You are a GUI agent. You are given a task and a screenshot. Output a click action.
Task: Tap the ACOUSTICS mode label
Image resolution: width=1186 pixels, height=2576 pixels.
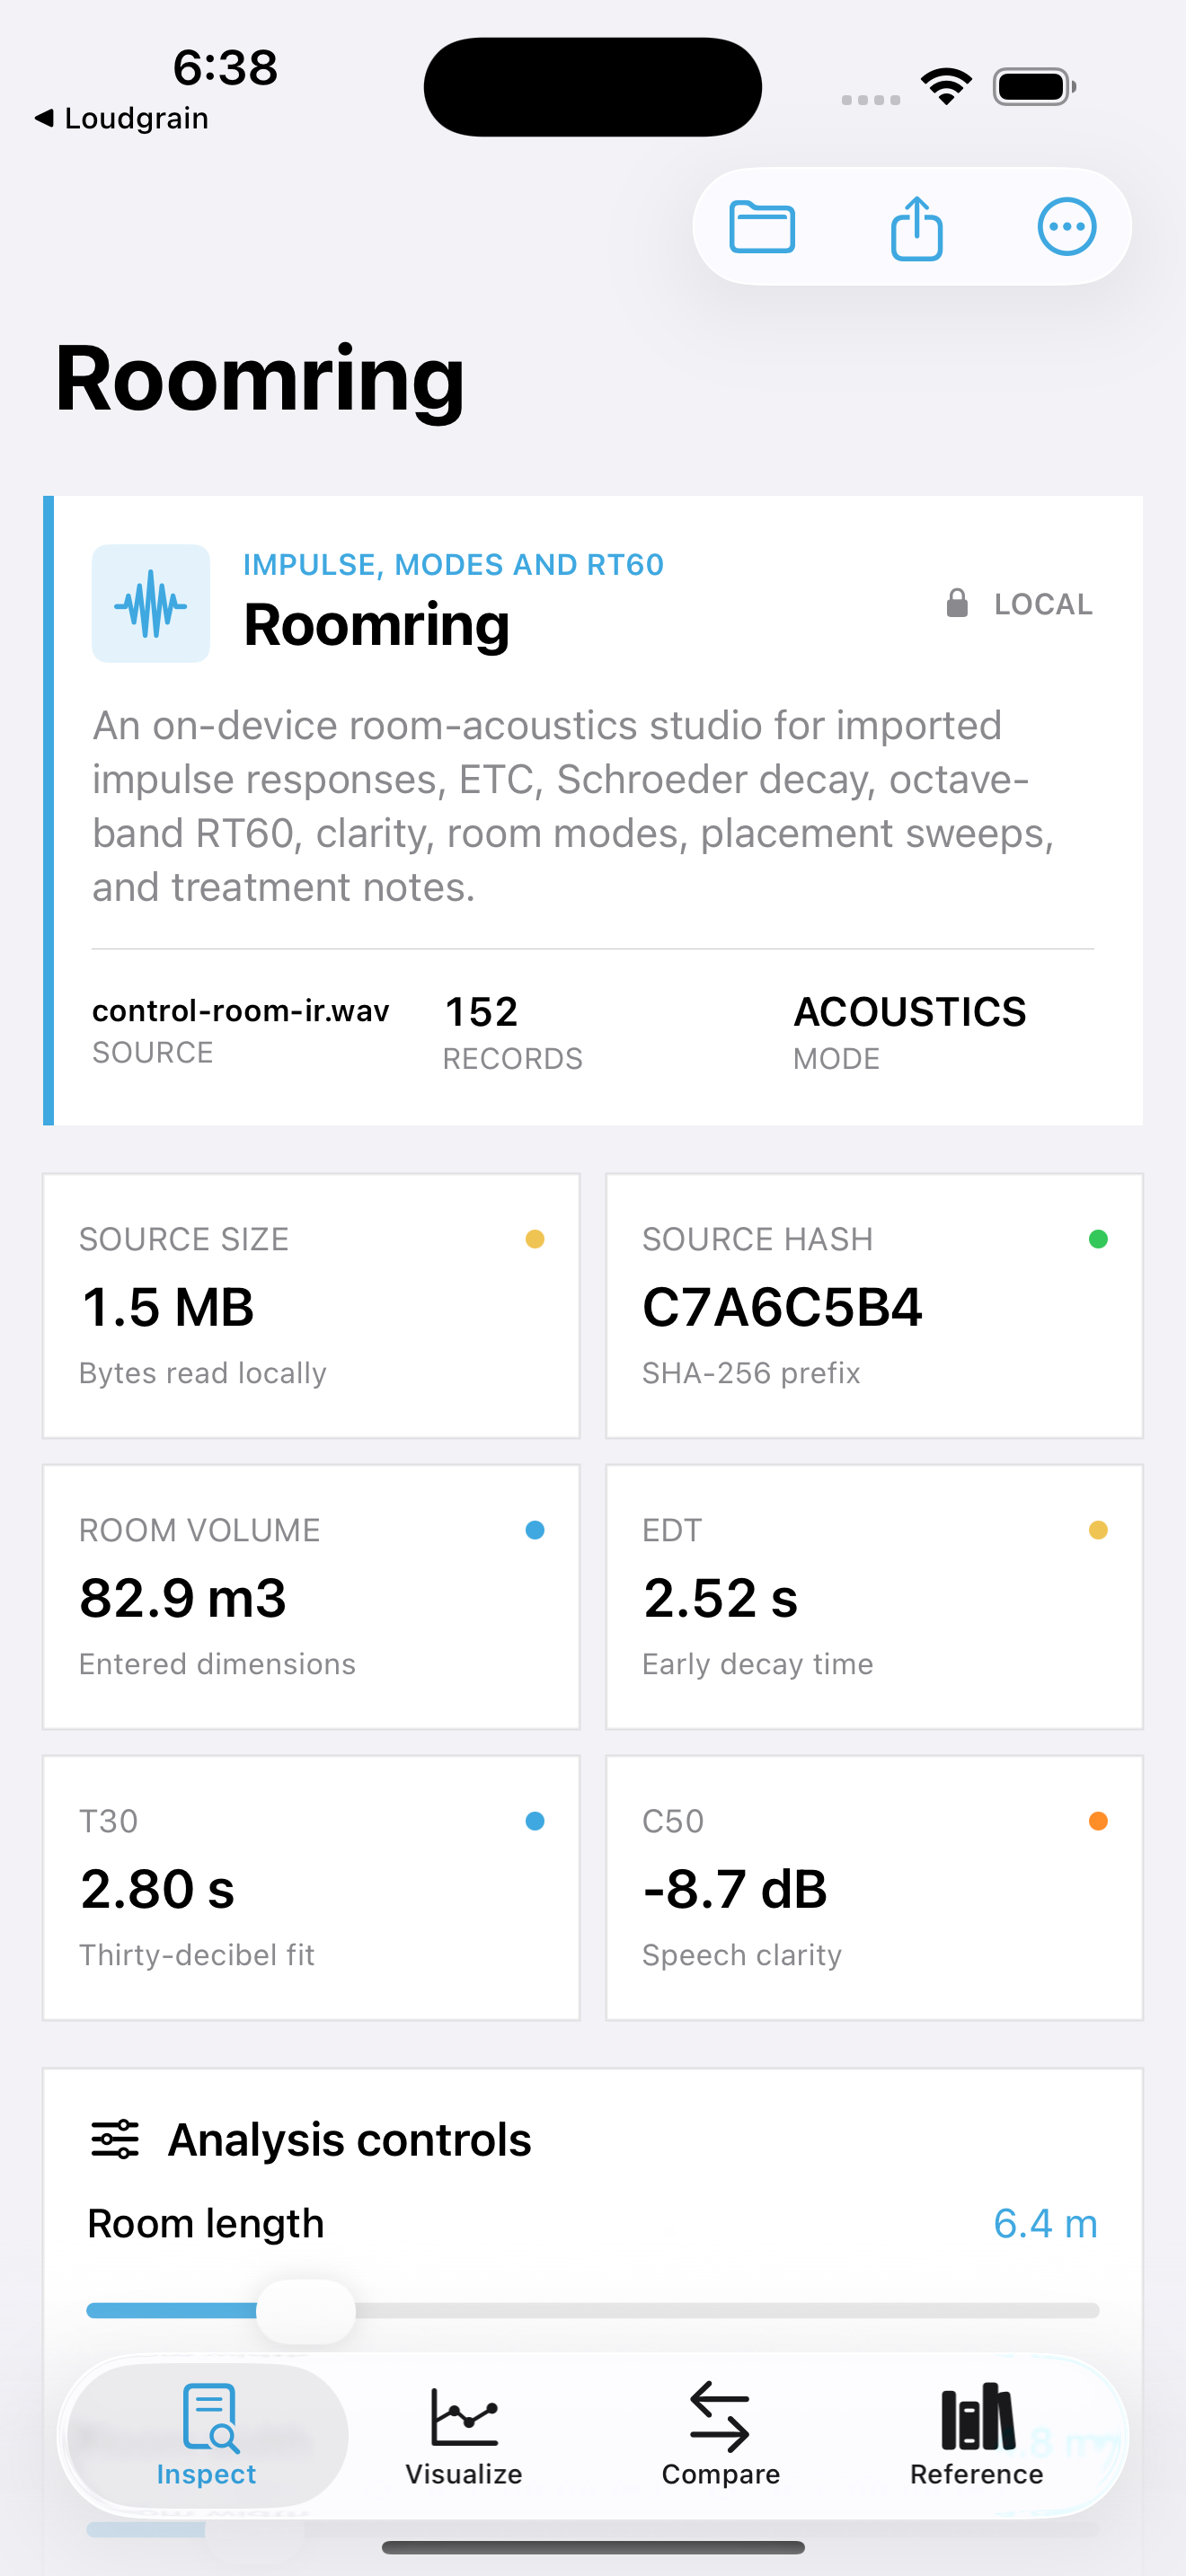tap(910, 1012)
